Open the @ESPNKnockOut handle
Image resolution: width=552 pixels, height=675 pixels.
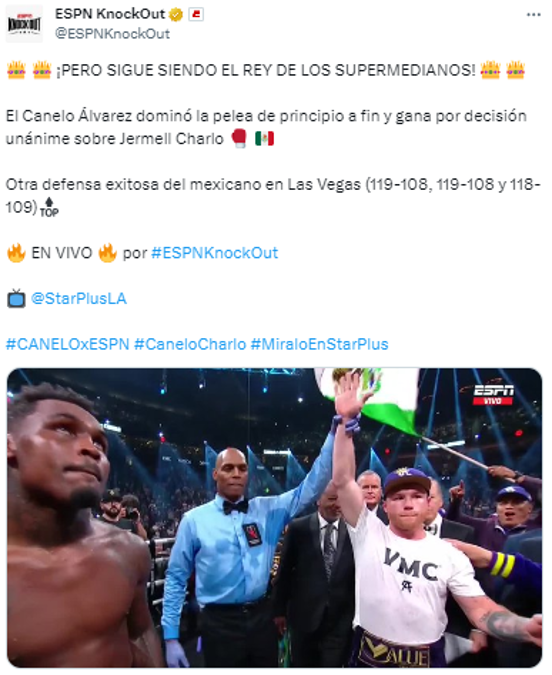112,34
